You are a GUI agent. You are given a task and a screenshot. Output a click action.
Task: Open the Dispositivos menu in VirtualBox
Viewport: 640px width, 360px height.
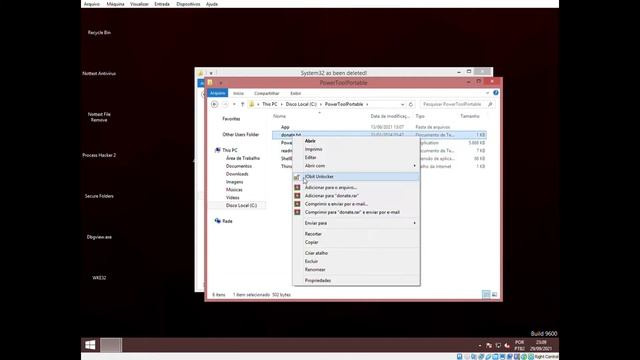(x=188, y=4)
